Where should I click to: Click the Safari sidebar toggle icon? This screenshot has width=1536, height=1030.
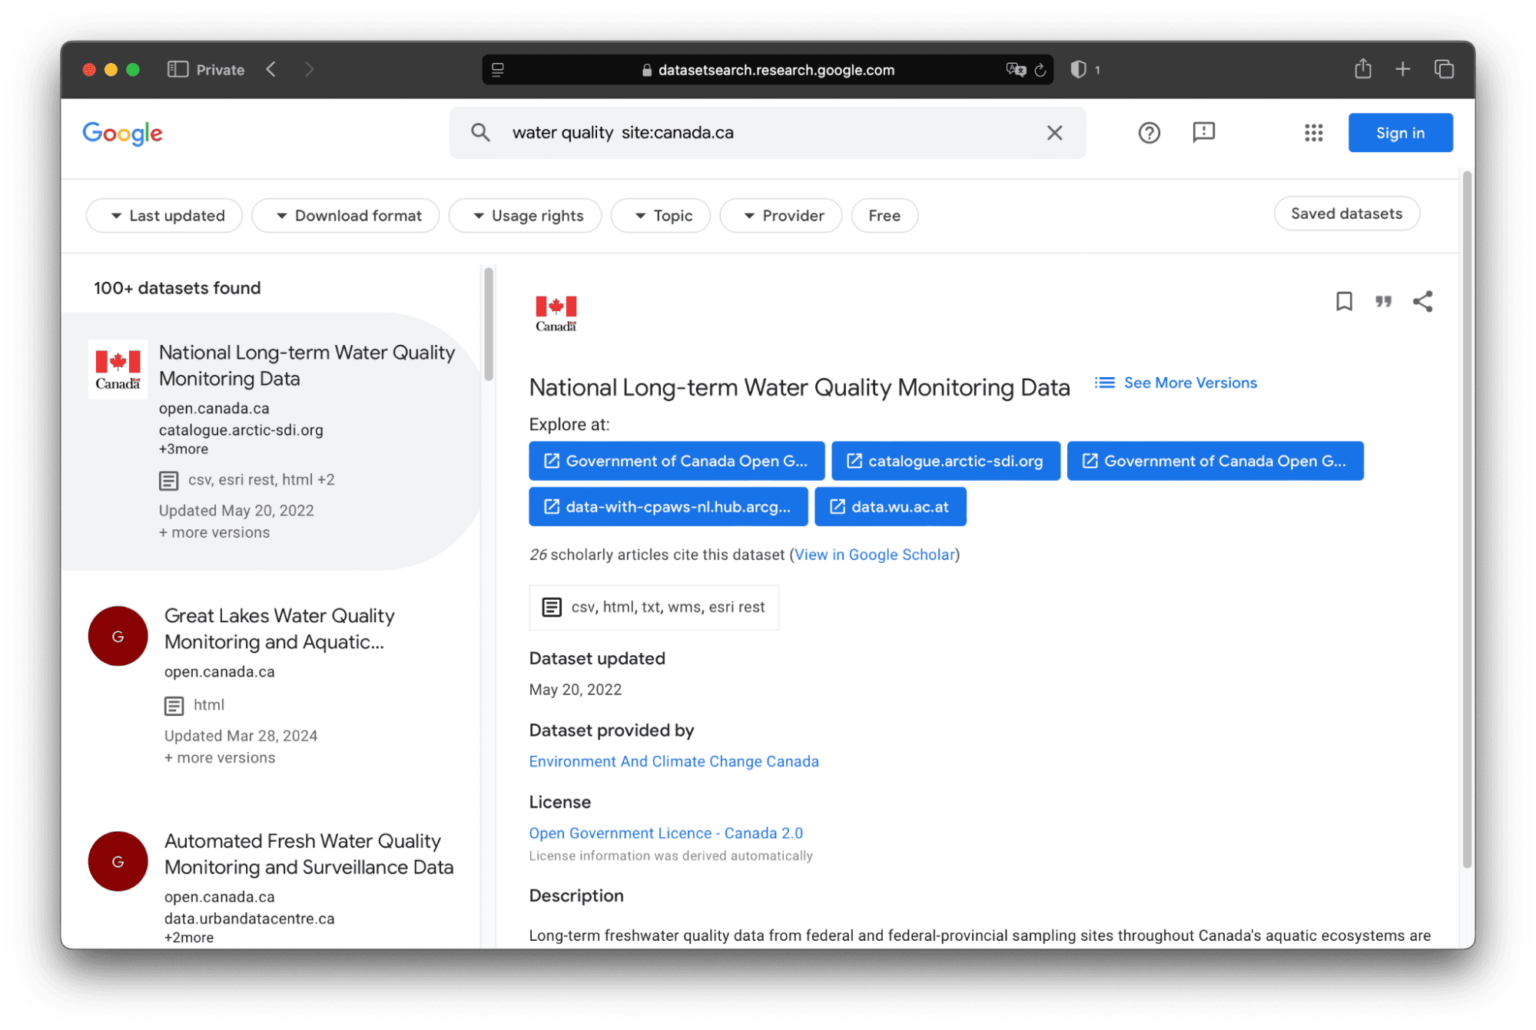(178, 69)
